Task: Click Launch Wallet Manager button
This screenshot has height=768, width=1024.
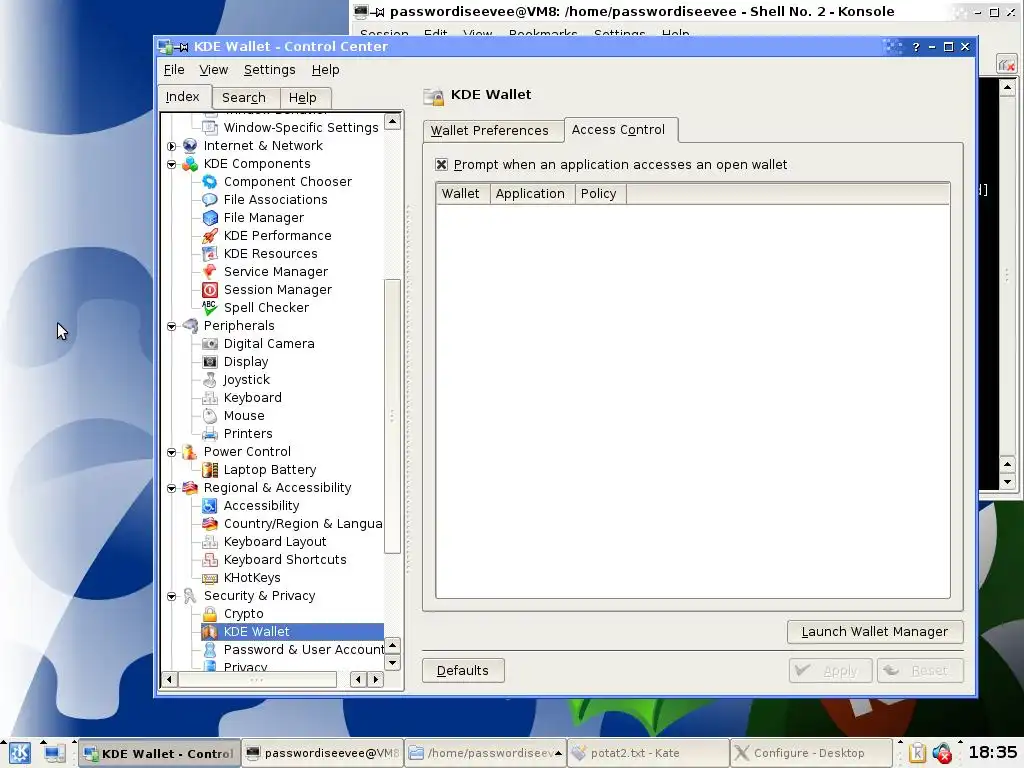Action: 874,632
